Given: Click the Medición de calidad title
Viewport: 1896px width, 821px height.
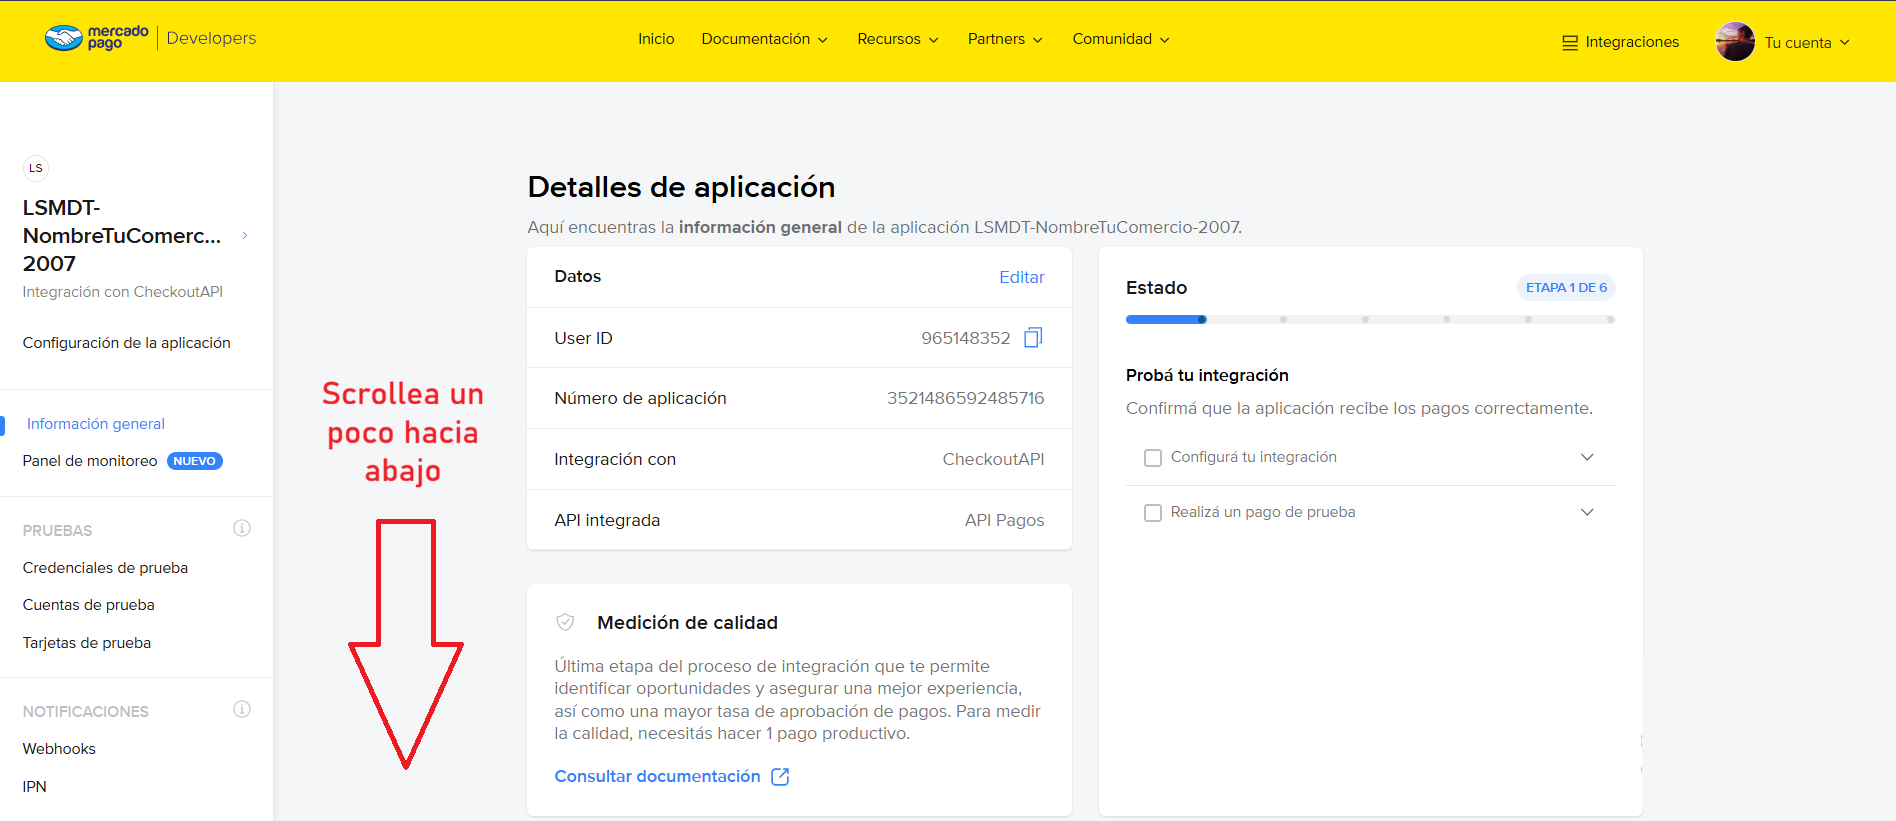Looking at the screenshot, I should pos(687,622).
